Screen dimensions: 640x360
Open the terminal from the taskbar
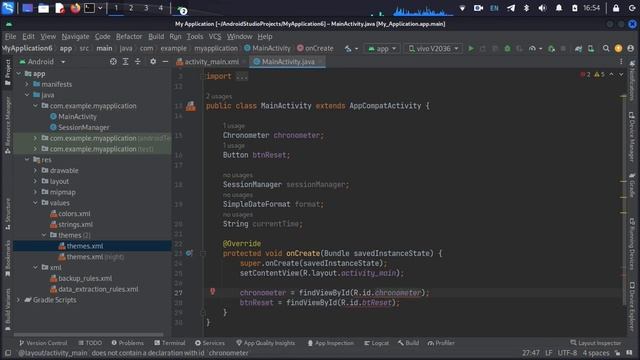tap(89, 8)
